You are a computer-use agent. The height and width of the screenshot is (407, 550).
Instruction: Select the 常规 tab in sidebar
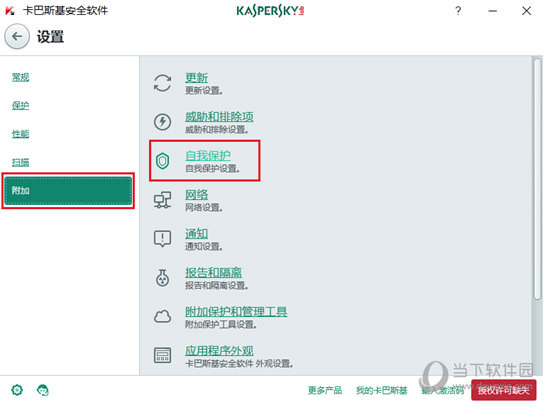click(20, 77)
